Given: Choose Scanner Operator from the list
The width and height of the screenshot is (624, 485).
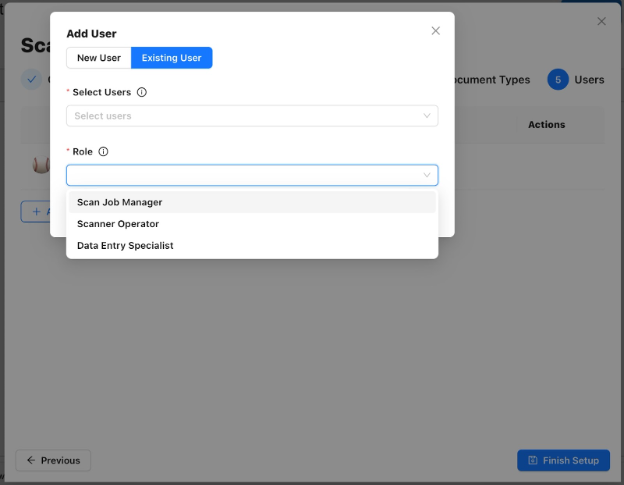Looking at the screenshot, I should pos(118,224).
